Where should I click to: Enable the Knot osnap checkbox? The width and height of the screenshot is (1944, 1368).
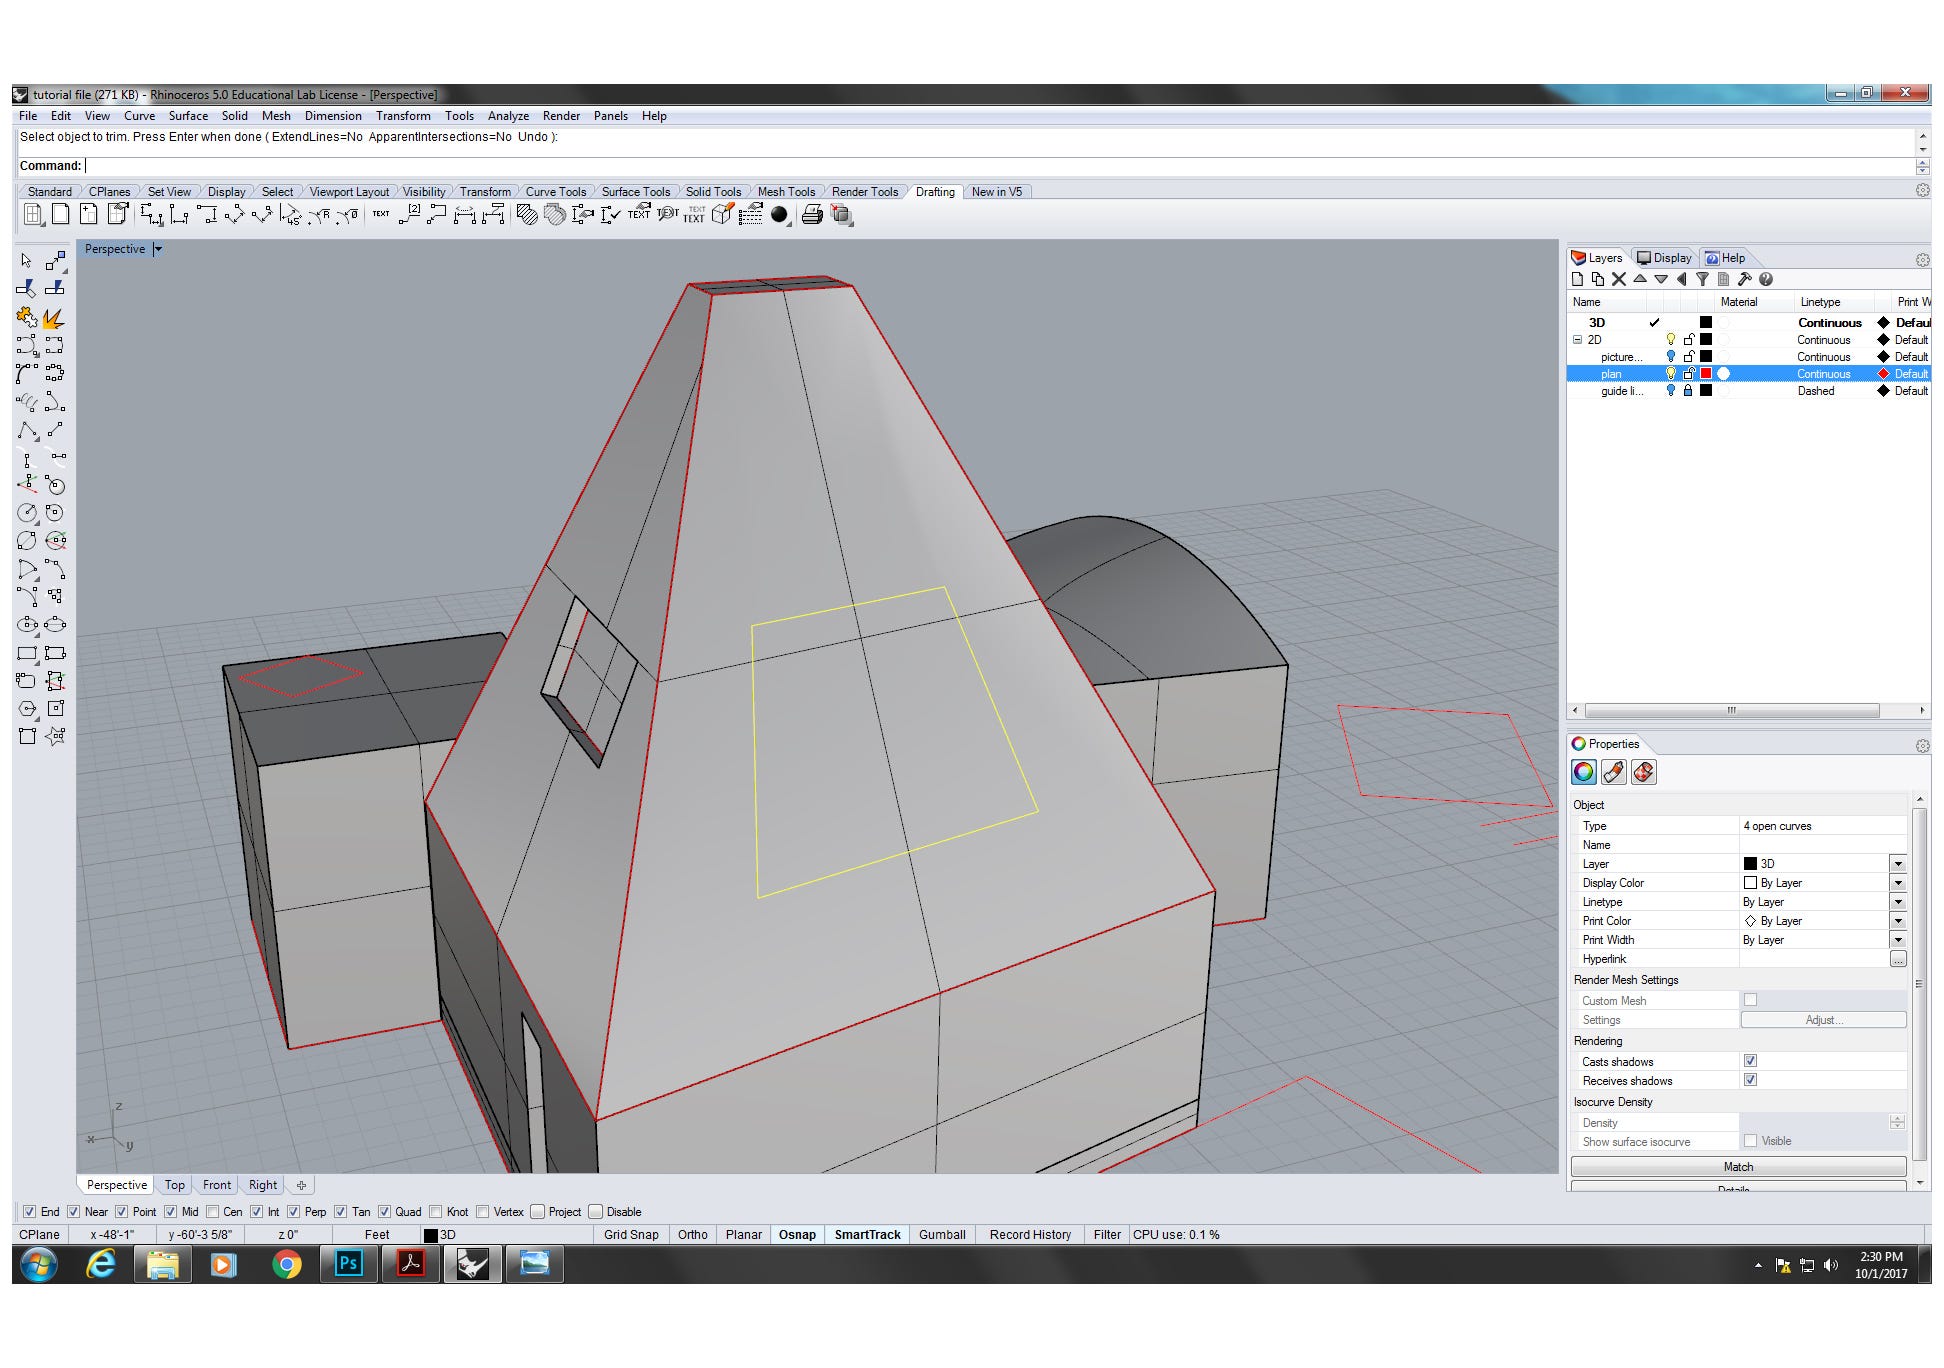tap(435, 1212)
